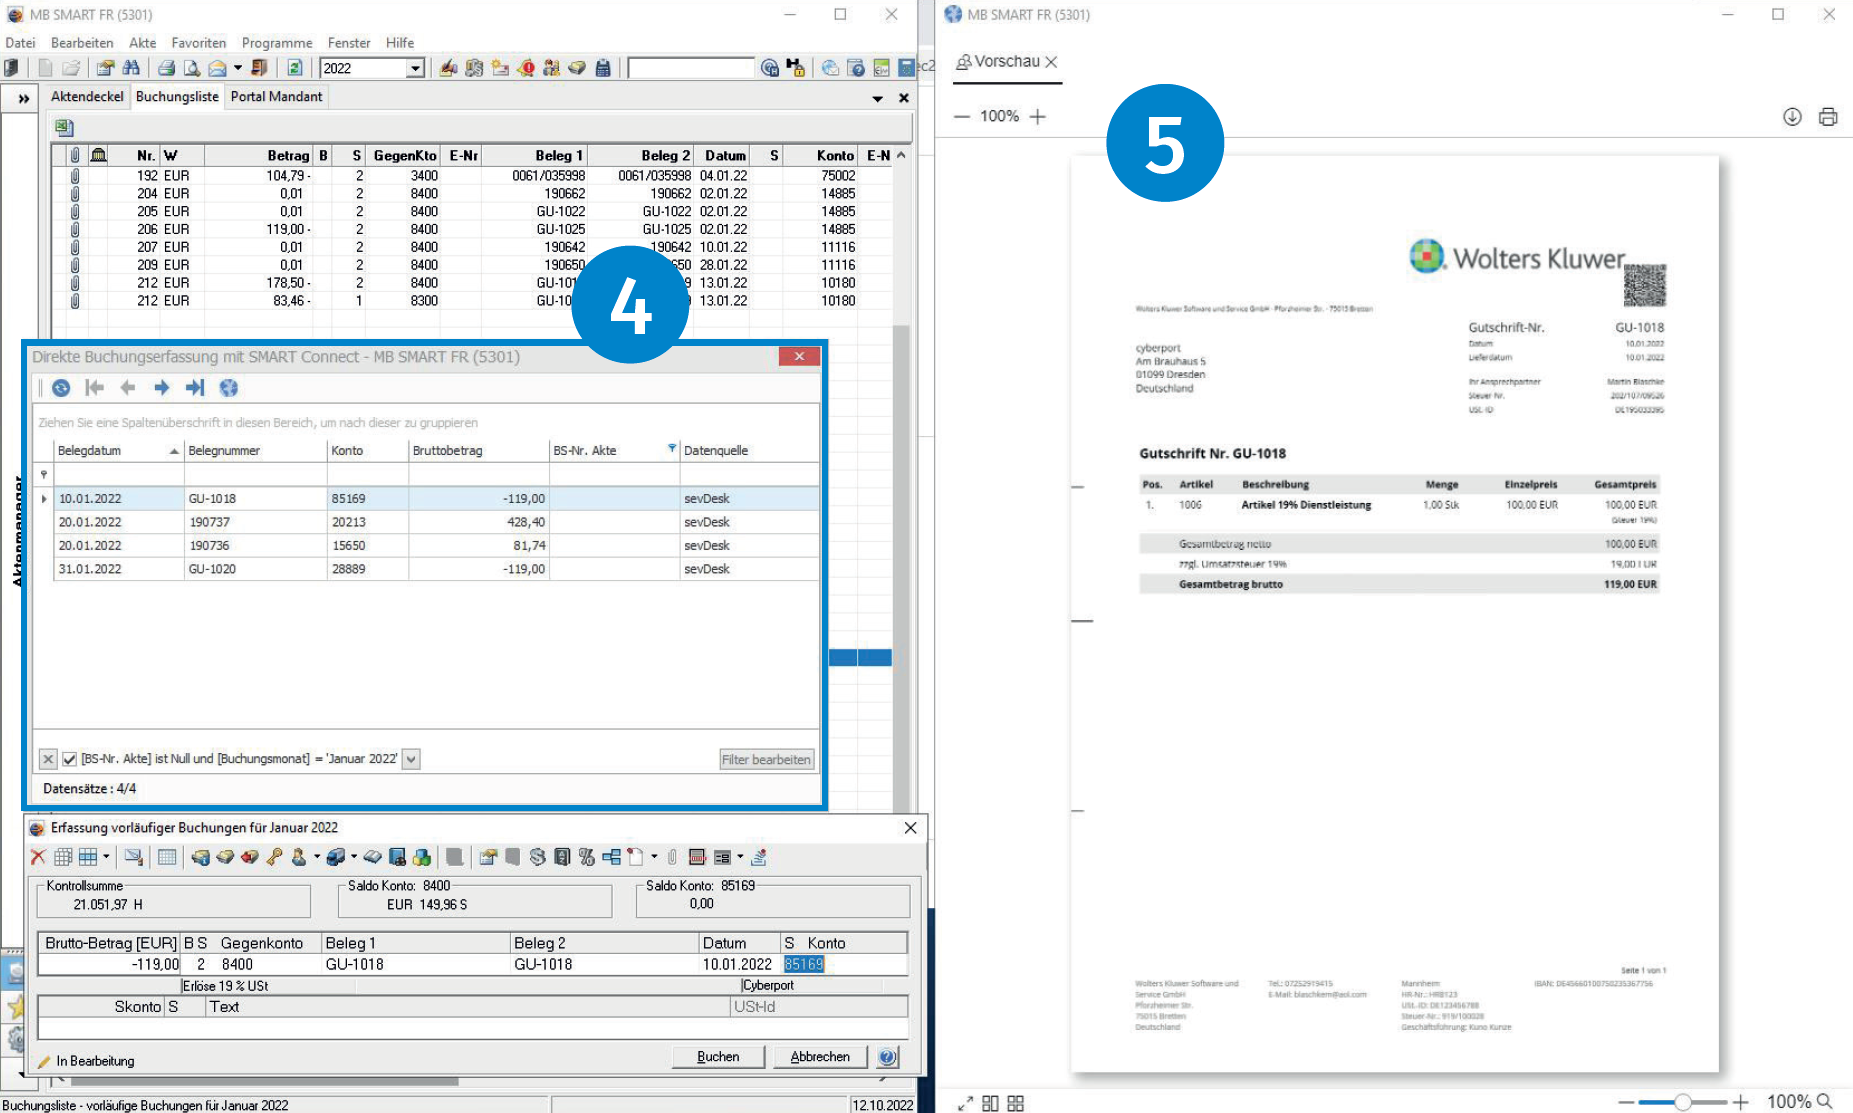
Task: Click the download icon in Vorschau window
Action: click(x=1792, y=117)
